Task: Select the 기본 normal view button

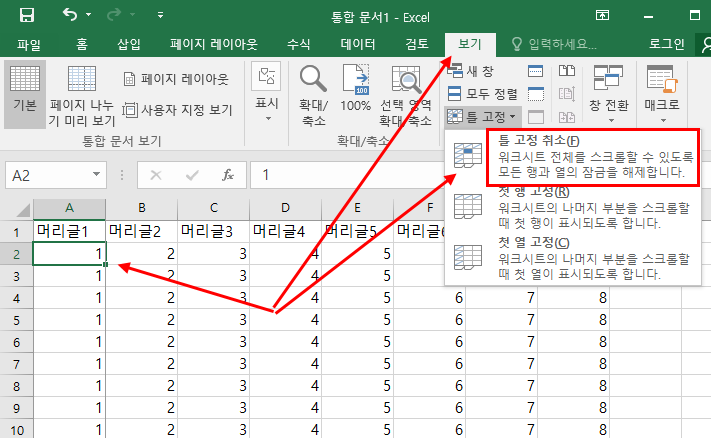Action: coord(25,94)
